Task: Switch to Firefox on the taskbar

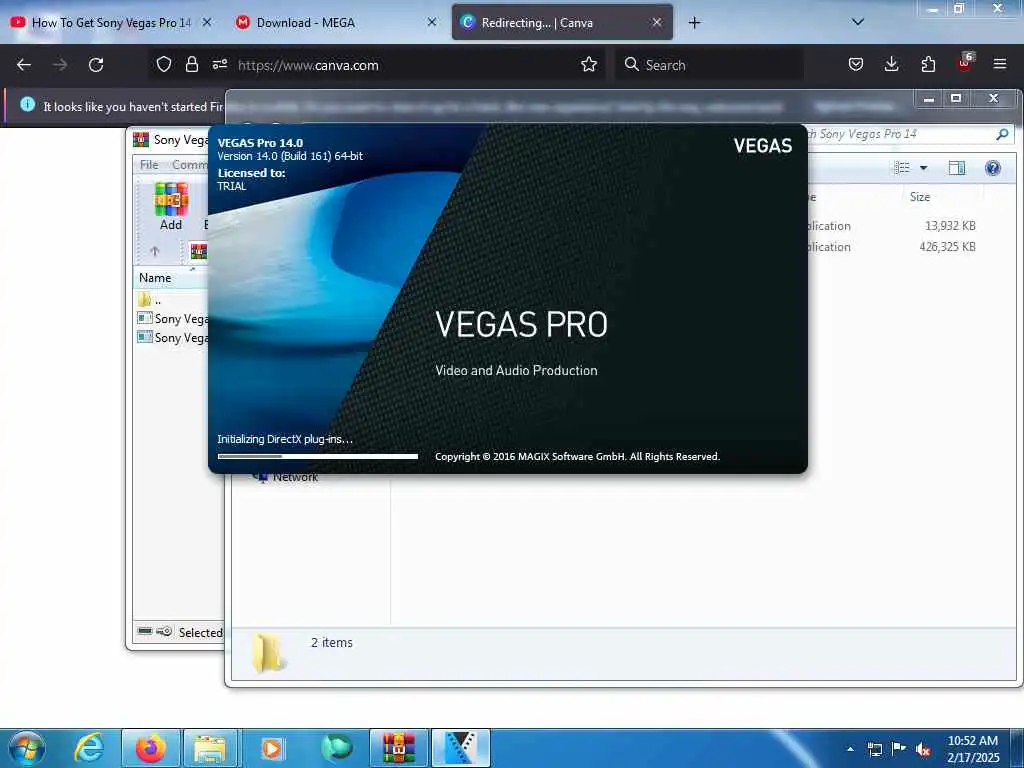Action: 151,748
